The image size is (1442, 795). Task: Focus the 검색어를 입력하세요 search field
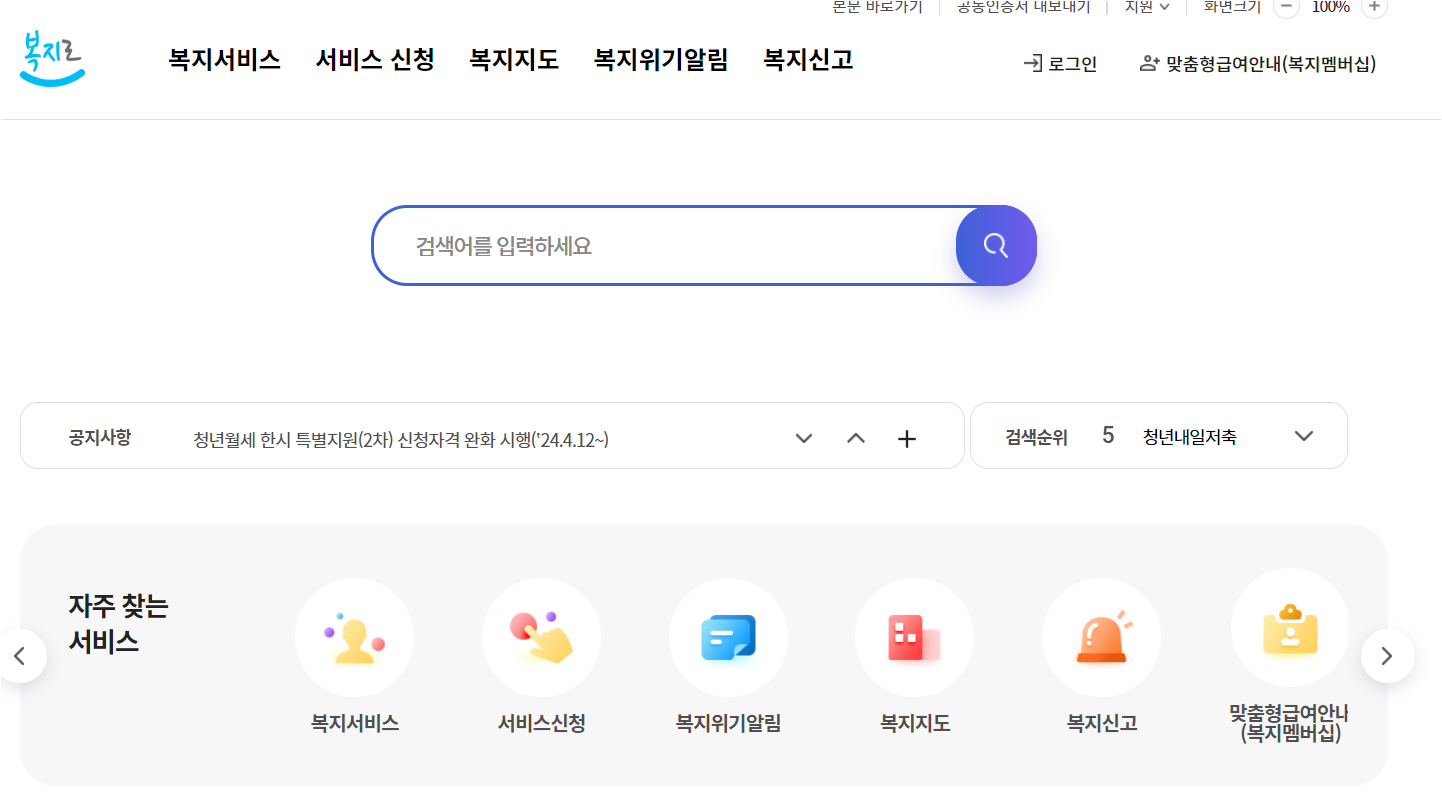click(665, 246)
